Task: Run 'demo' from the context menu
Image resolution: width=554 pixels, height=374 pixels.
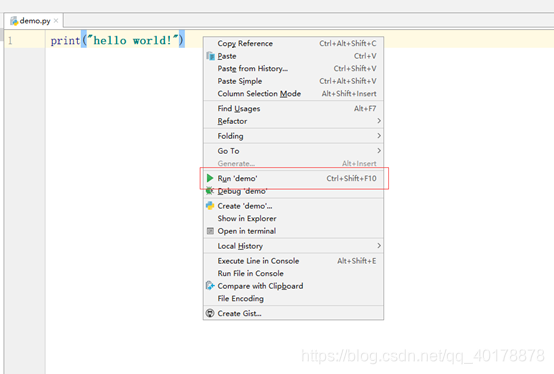Action: [x=293, y=178]
